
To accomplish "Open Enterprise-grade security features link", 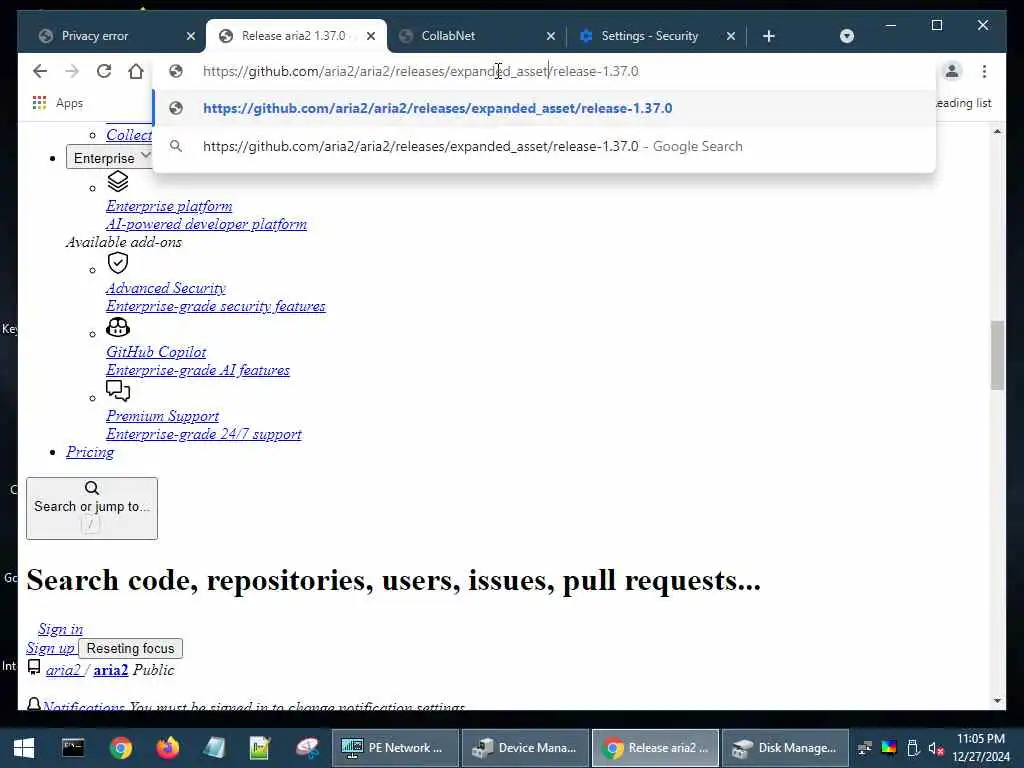I will pos(216,306).
